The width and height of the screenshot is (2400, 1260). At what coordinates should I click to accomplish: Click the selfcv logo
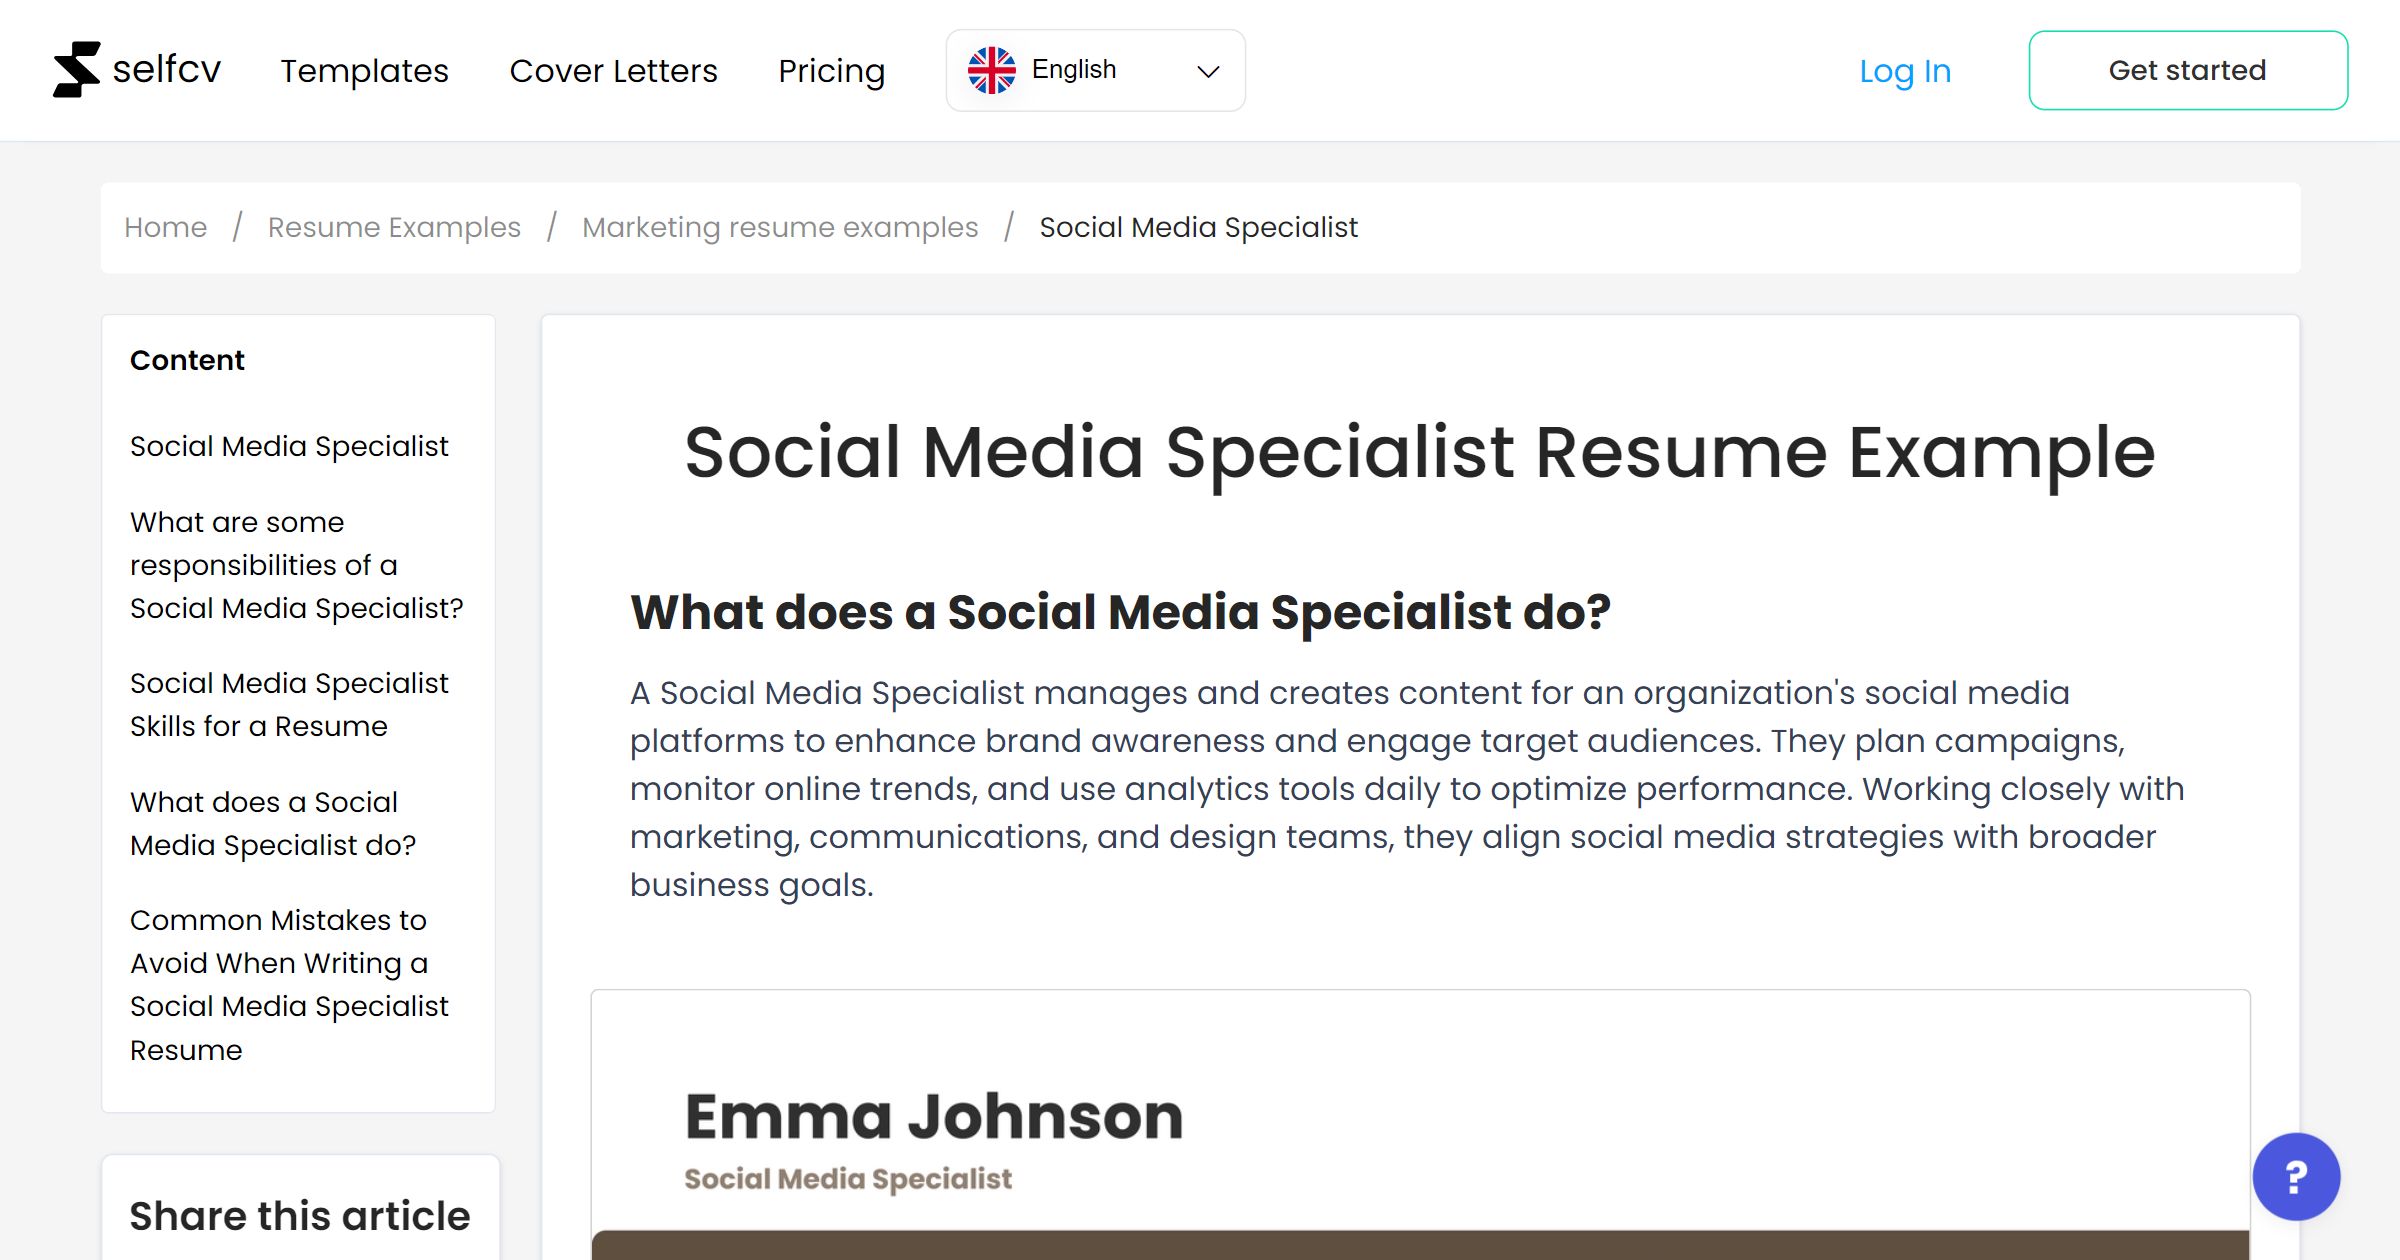click(x=138, y=69)
